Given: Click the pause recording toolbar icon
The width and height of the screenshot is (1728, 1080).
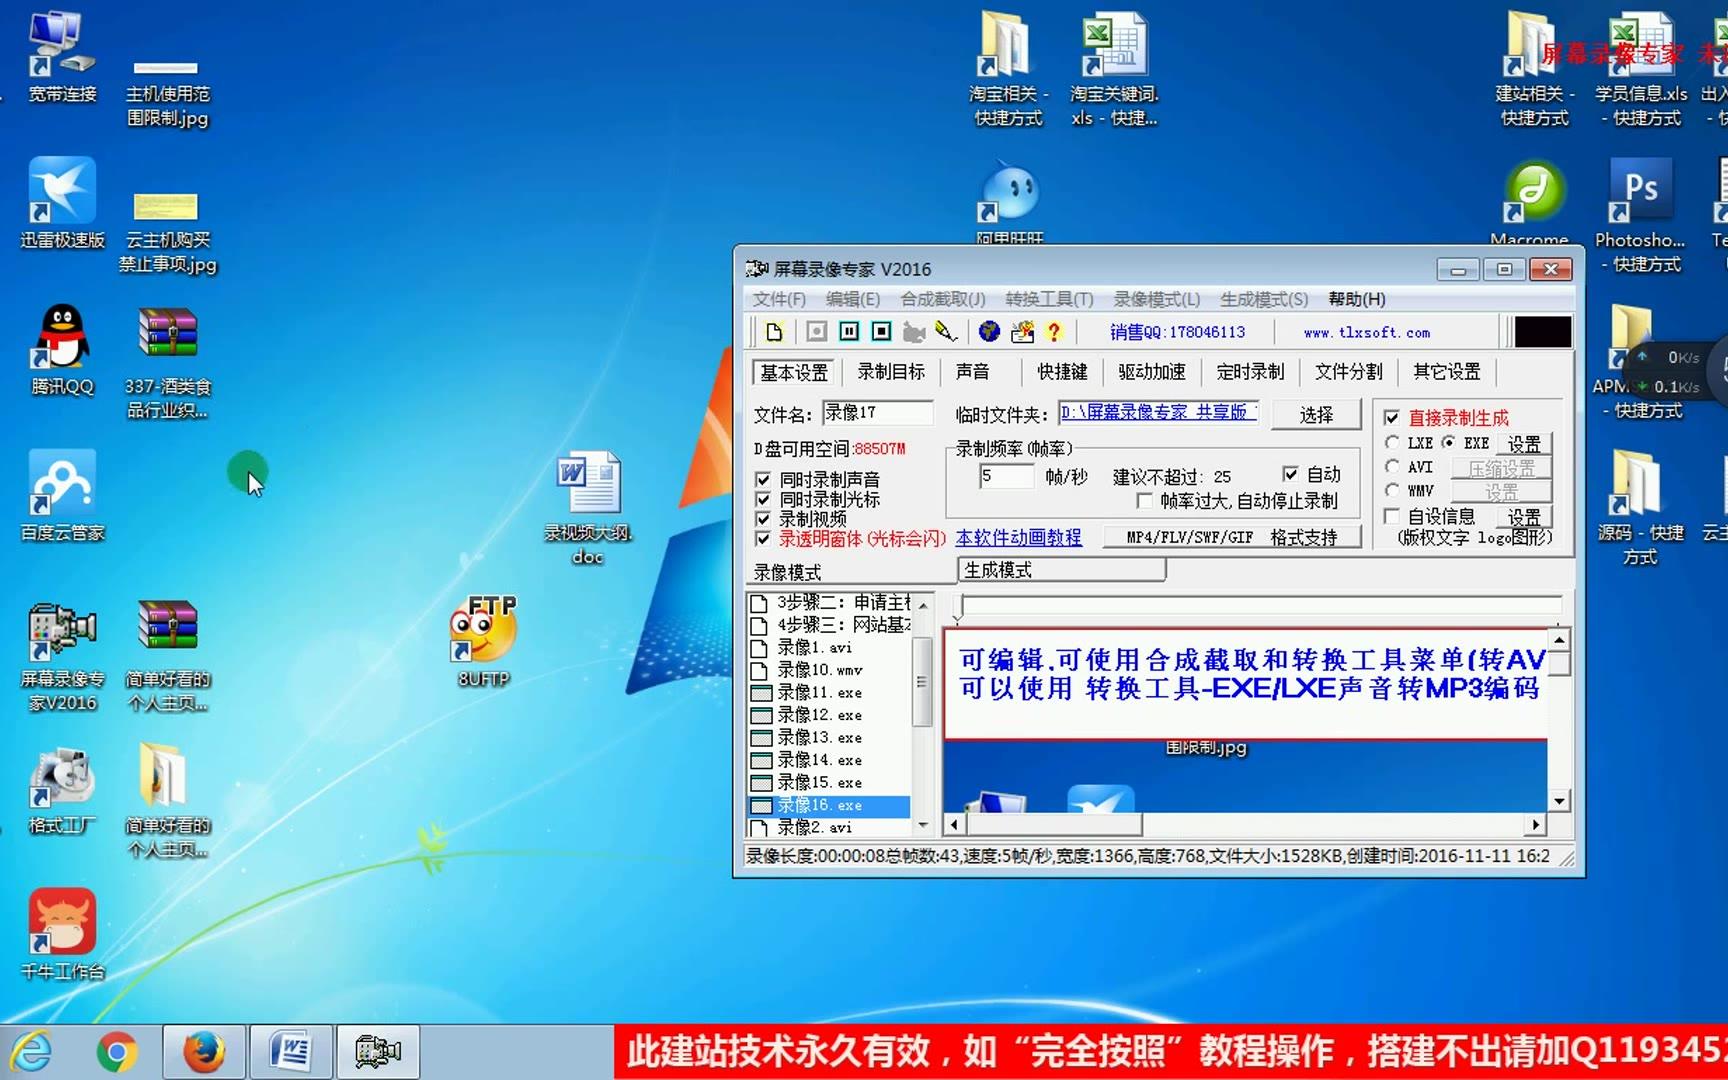Looking at the screenshot, I should [849, 332].
